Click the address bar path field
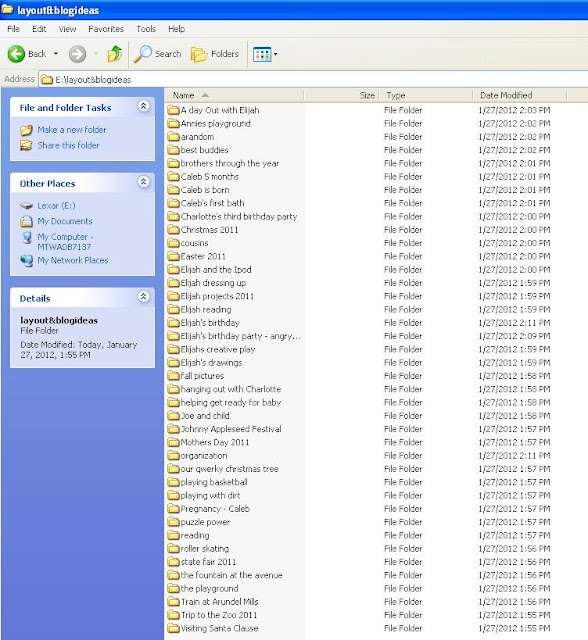 pyautogui.click(x=313, y=80)
